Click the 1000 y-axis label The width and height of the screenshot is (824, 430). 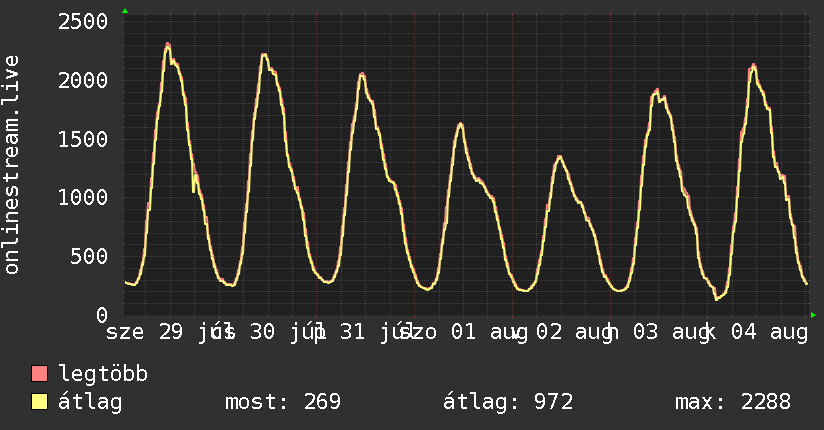pos(83,198)
